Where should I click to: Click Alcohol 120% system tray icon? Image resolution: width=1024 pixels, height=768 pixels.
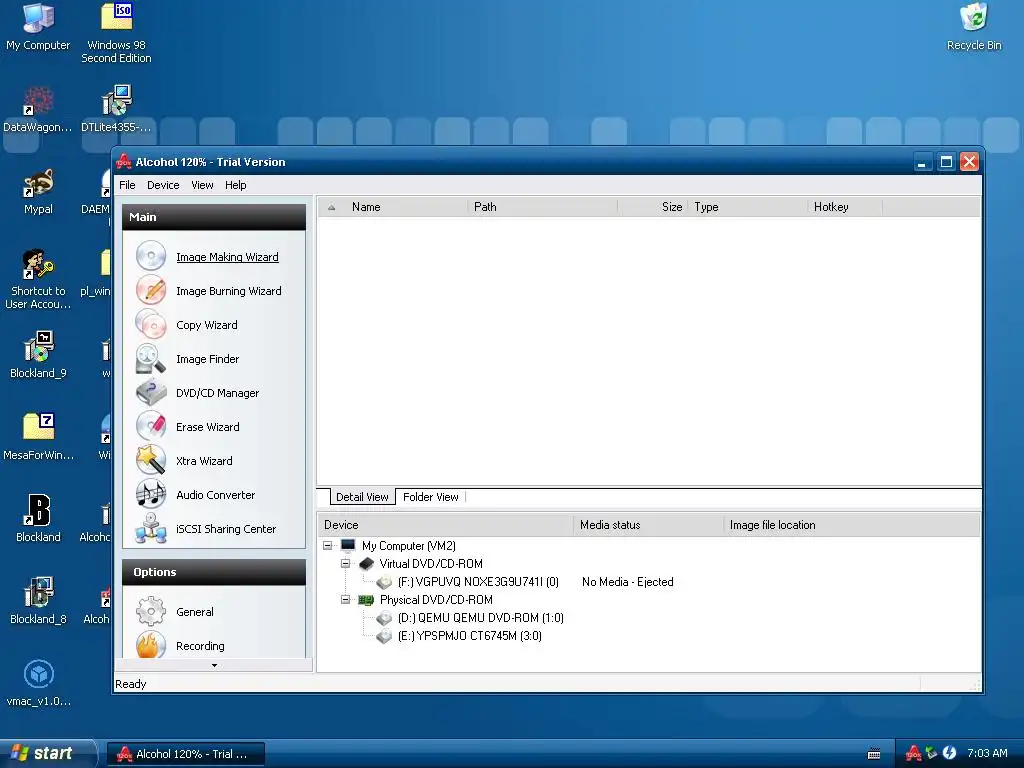[914, 753]
